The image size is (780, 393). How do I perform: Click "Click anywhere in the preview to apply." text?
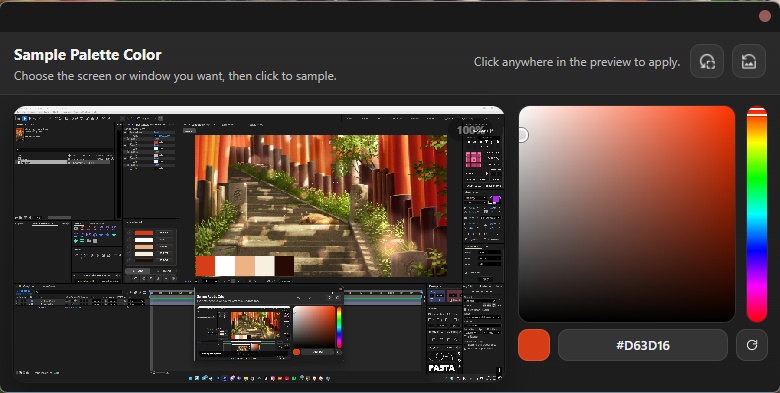click(577, 62)
